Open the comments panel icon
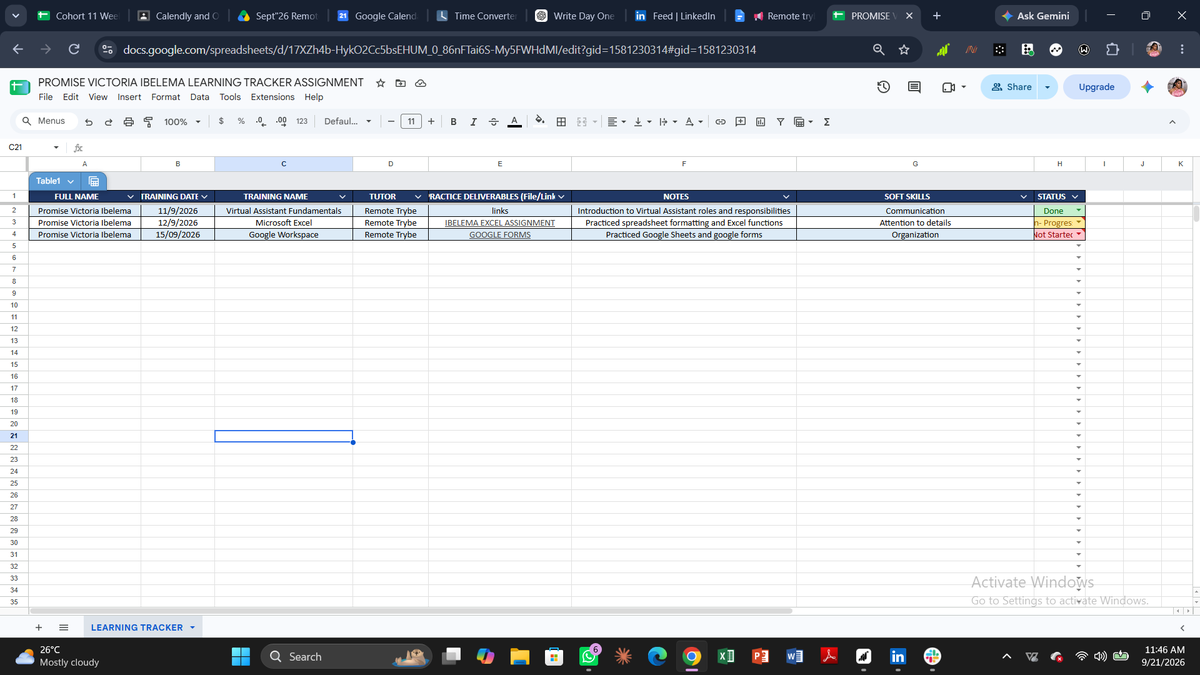1200x675 pixels. pos(915,87)
